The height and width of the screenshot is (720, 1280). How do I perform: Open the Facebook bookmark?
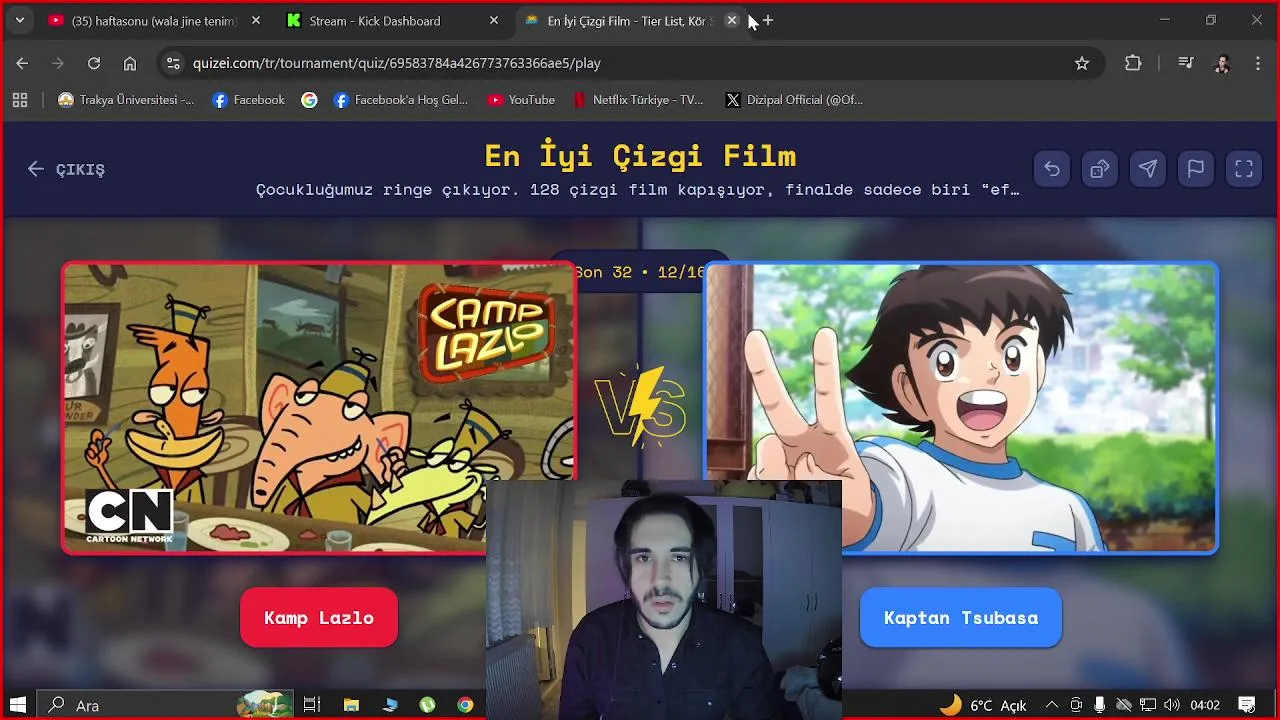click(x=249, y=100)
